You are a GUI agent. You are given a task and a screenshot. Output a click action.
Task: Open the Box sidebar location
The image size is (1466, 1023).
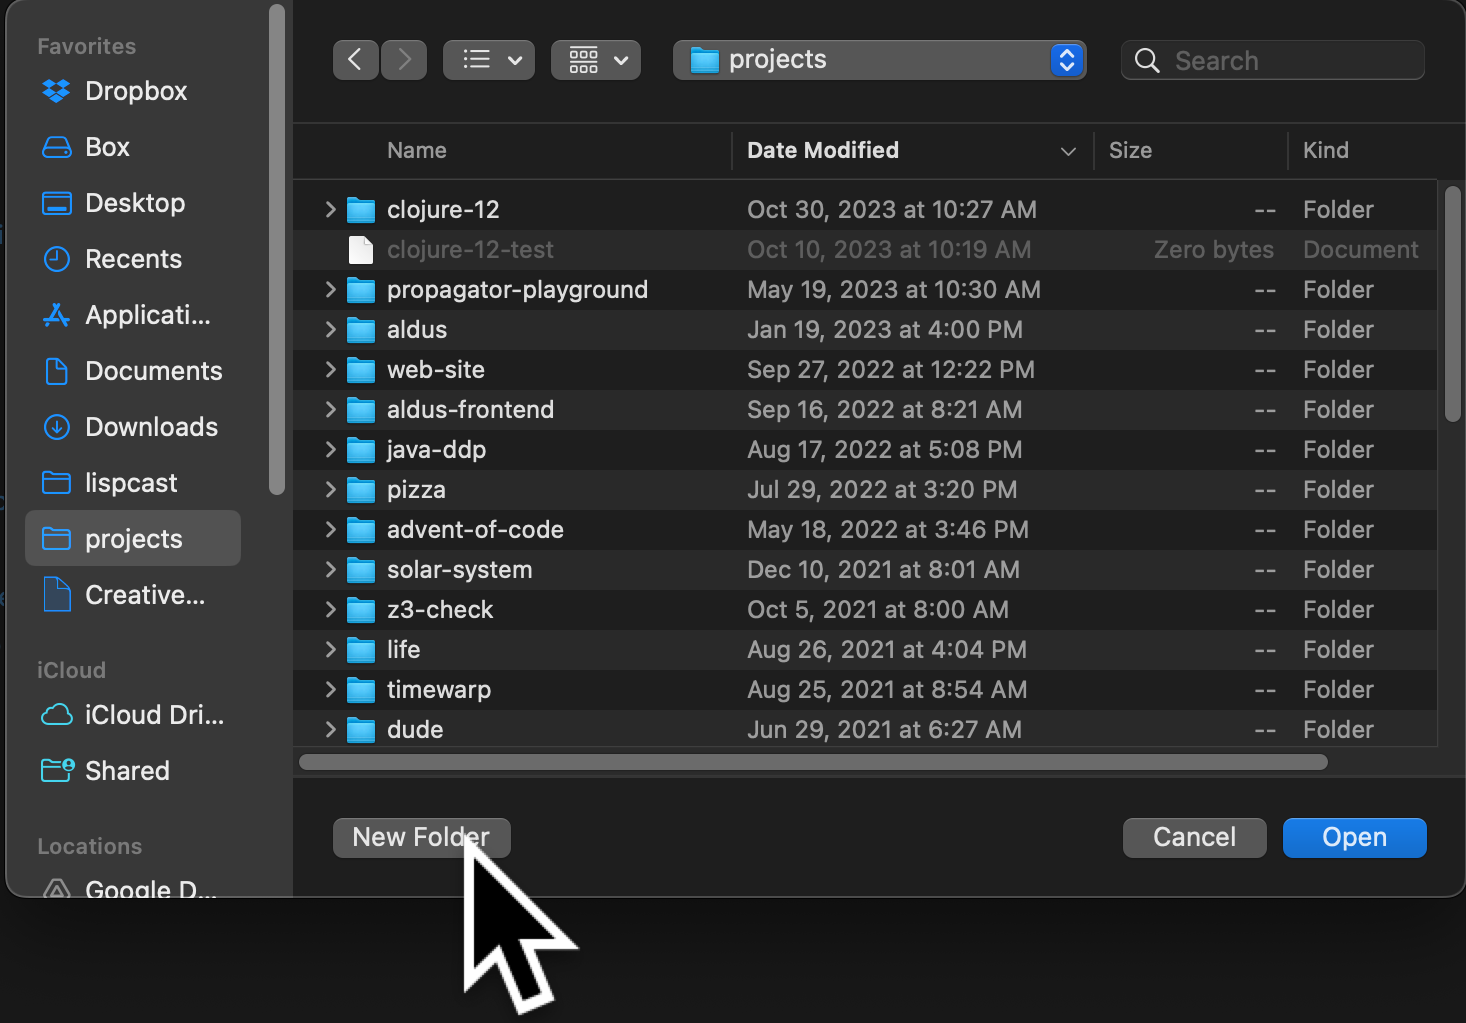[105, 147]
